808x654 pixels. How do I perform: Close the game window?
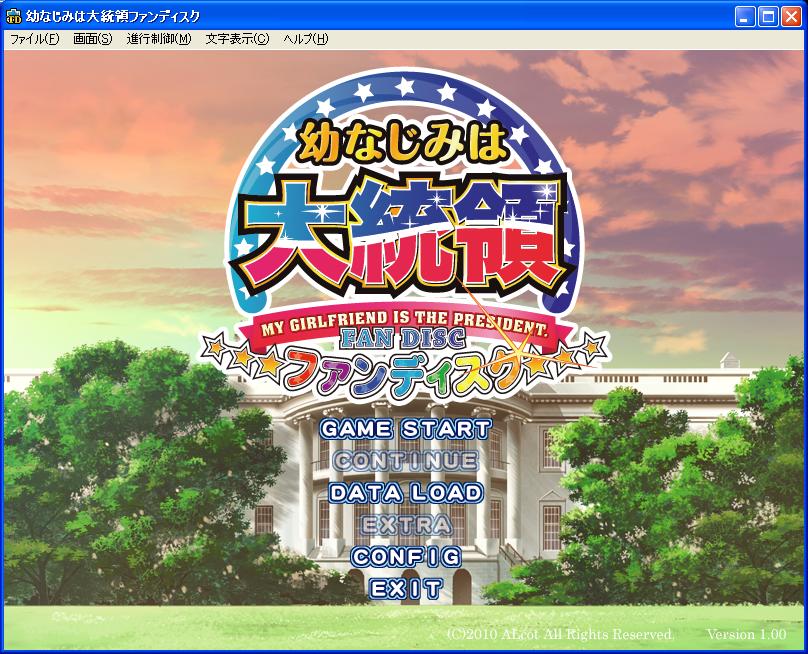point(791,17)
